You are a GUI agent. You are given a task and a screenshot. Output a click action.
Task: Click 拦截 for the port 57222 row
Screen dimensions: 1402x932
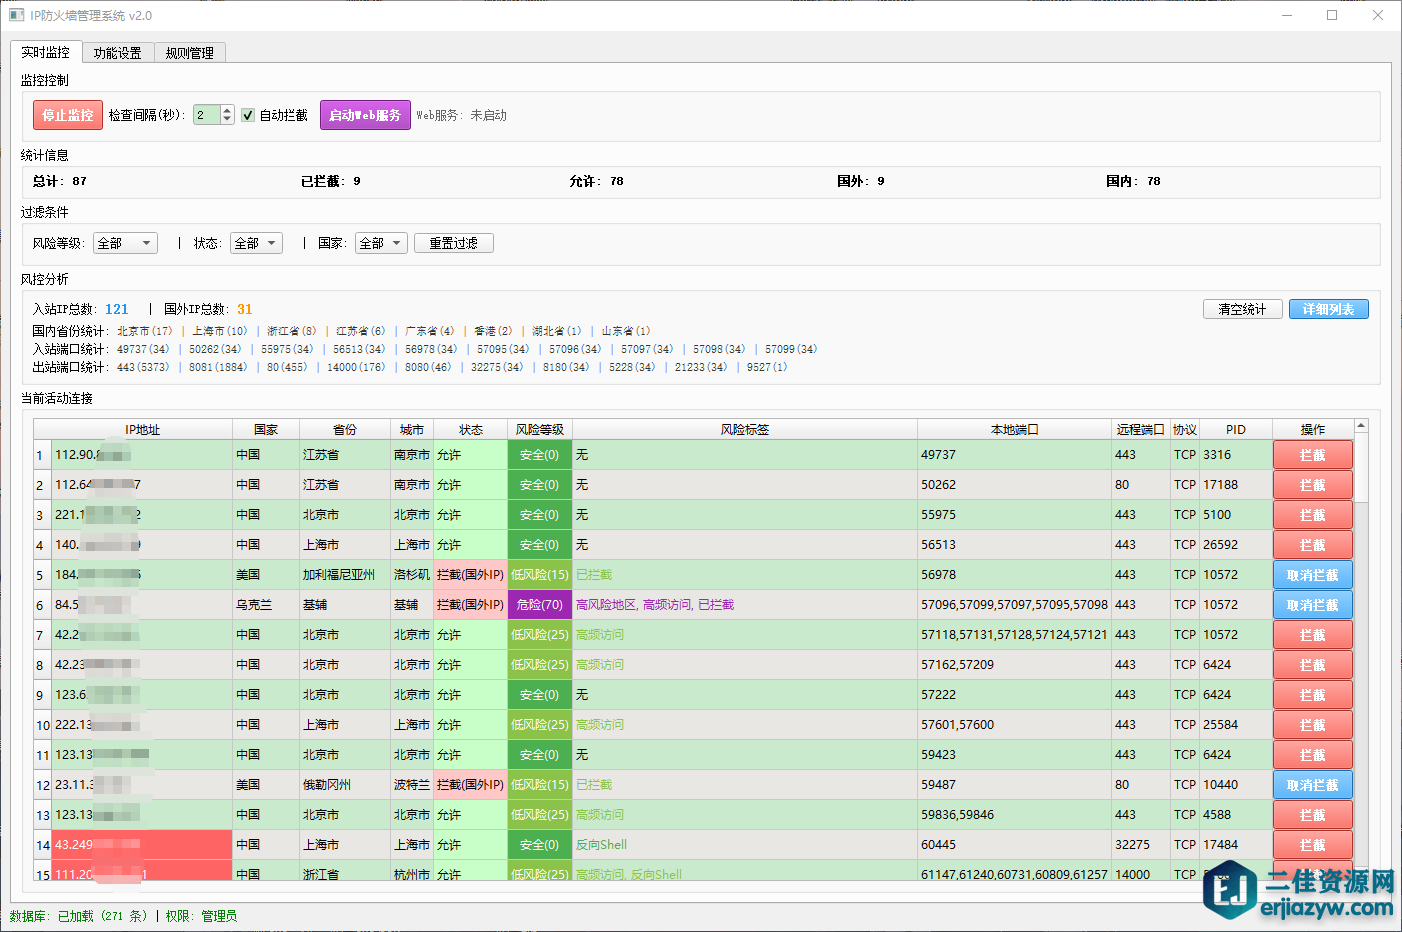point(1313,695)
